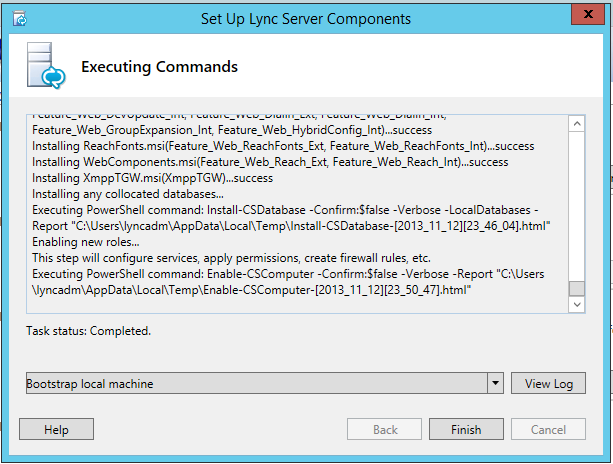Click the scroll down arrow in log pane
The height and width of the screenshot is (464, 613).
577,305
